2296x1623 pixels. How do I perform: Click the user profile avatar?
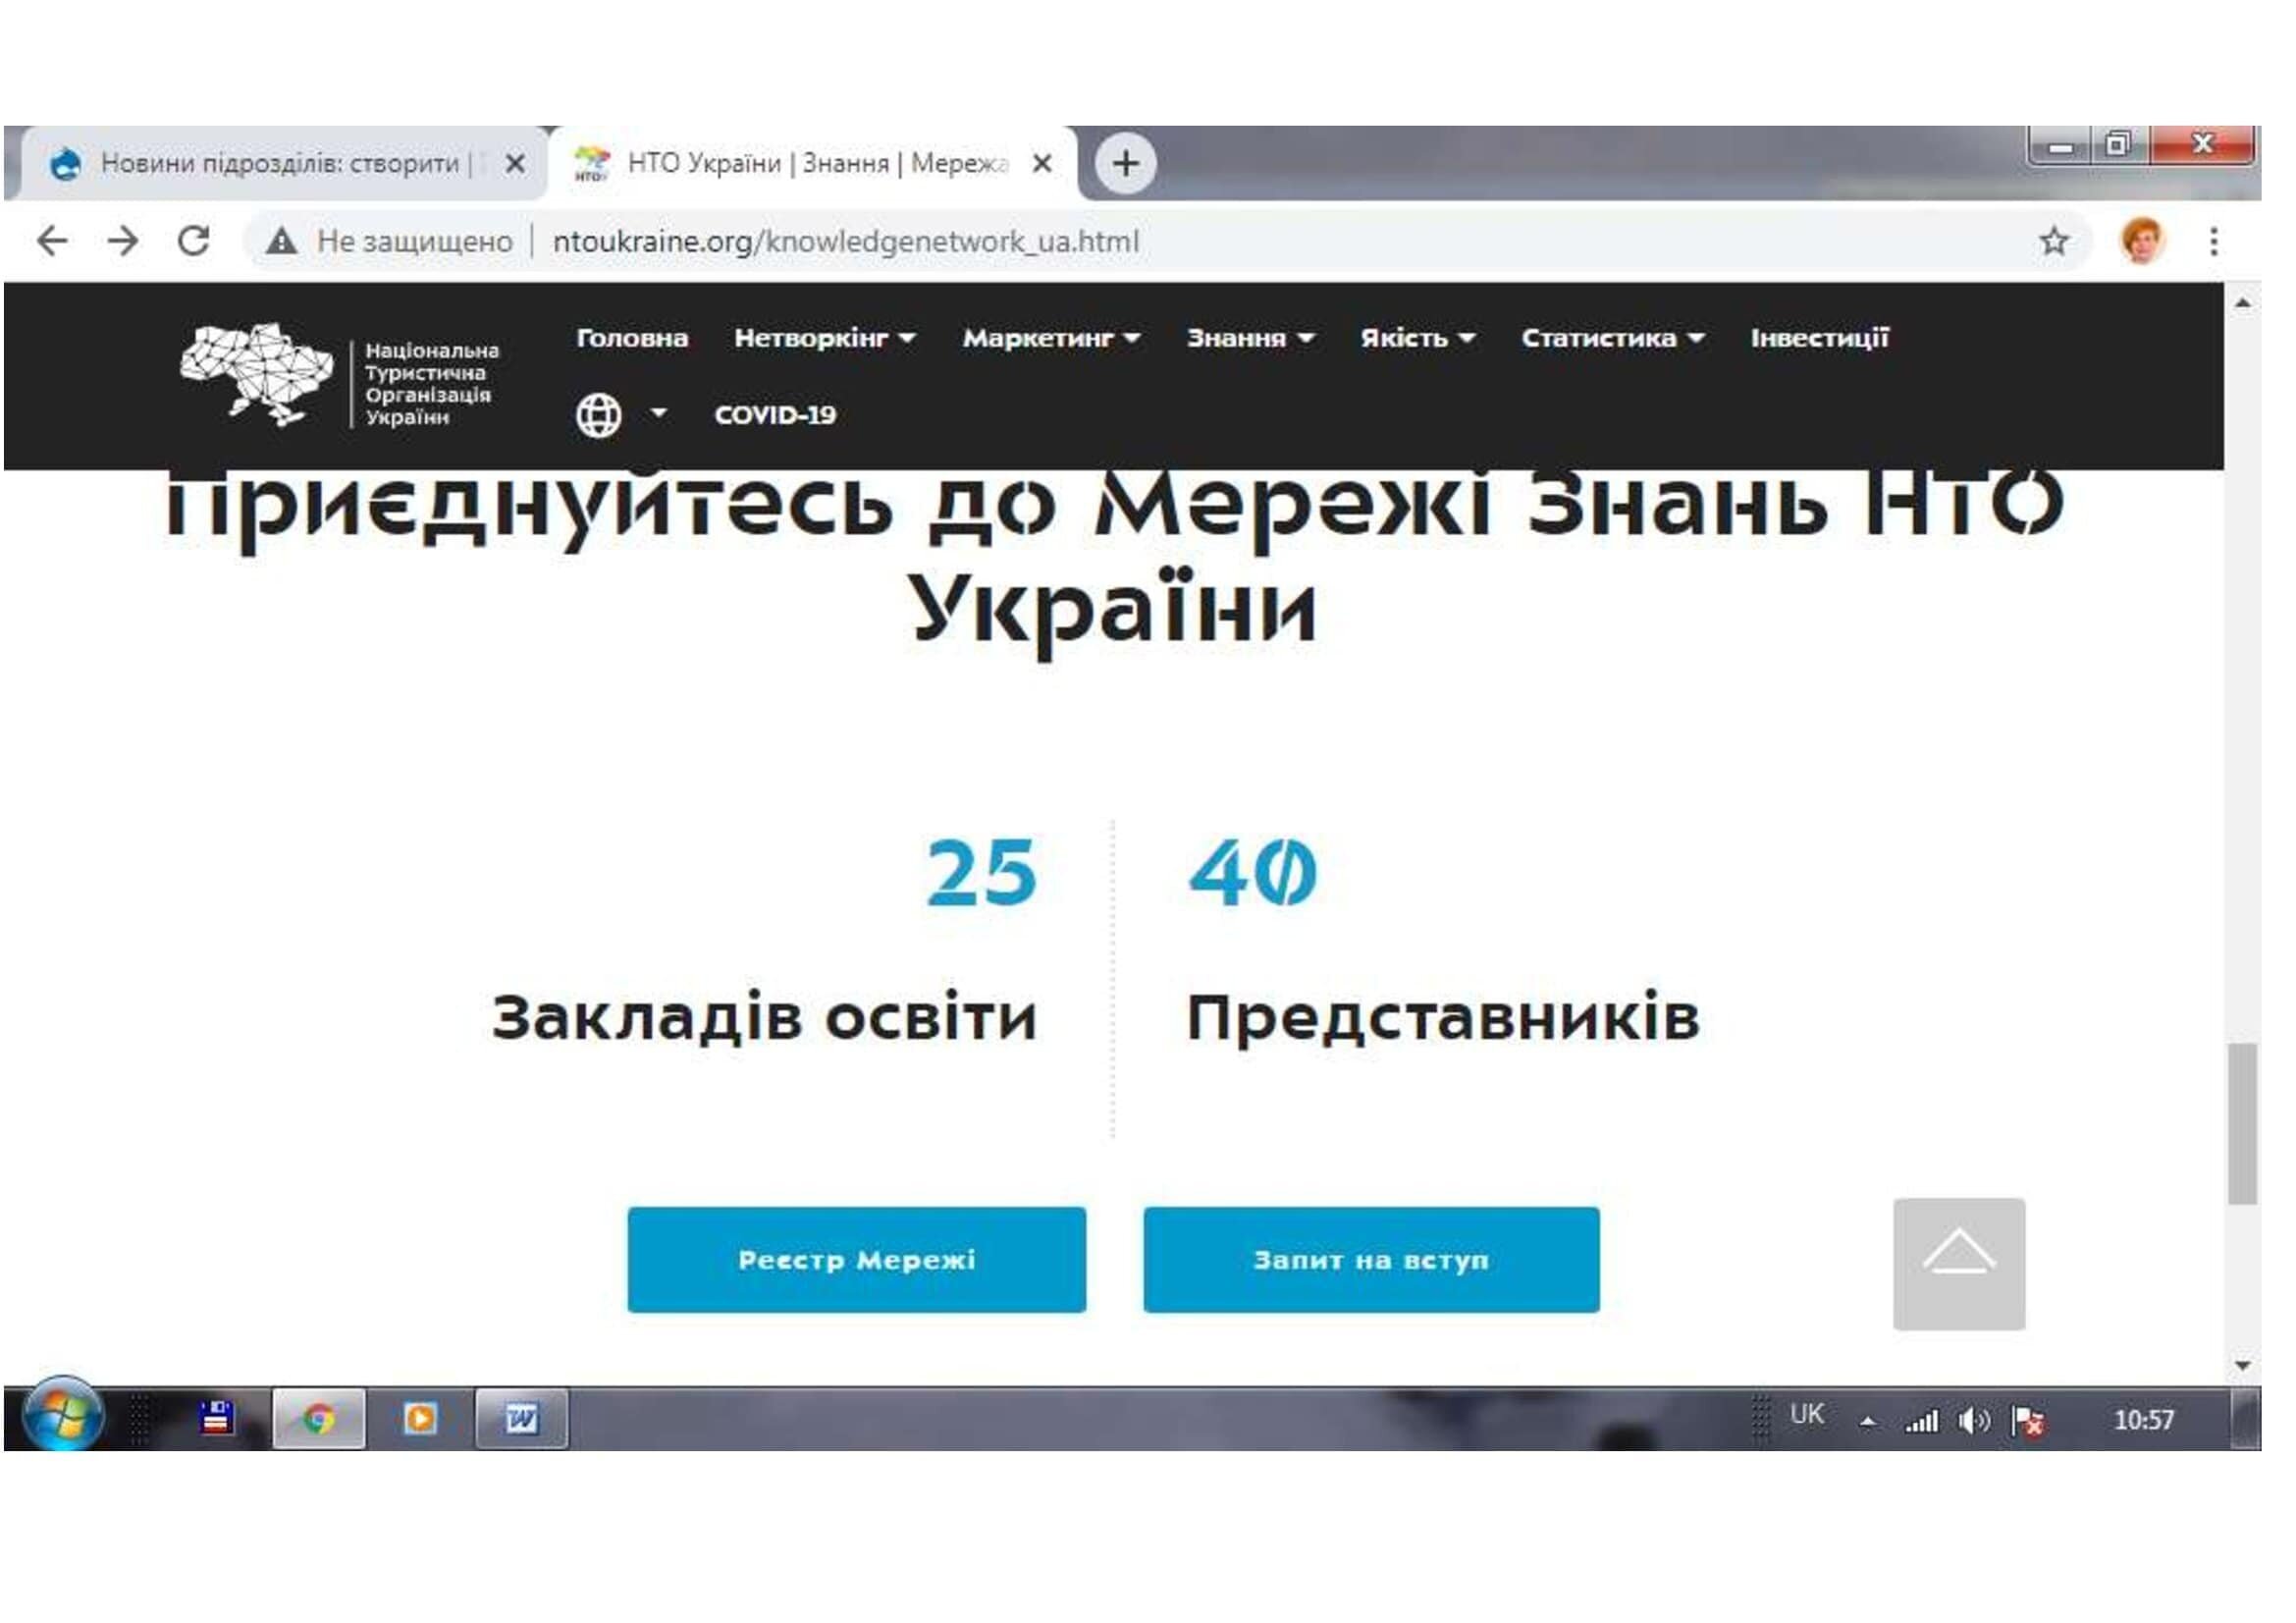click(2141, 241)
